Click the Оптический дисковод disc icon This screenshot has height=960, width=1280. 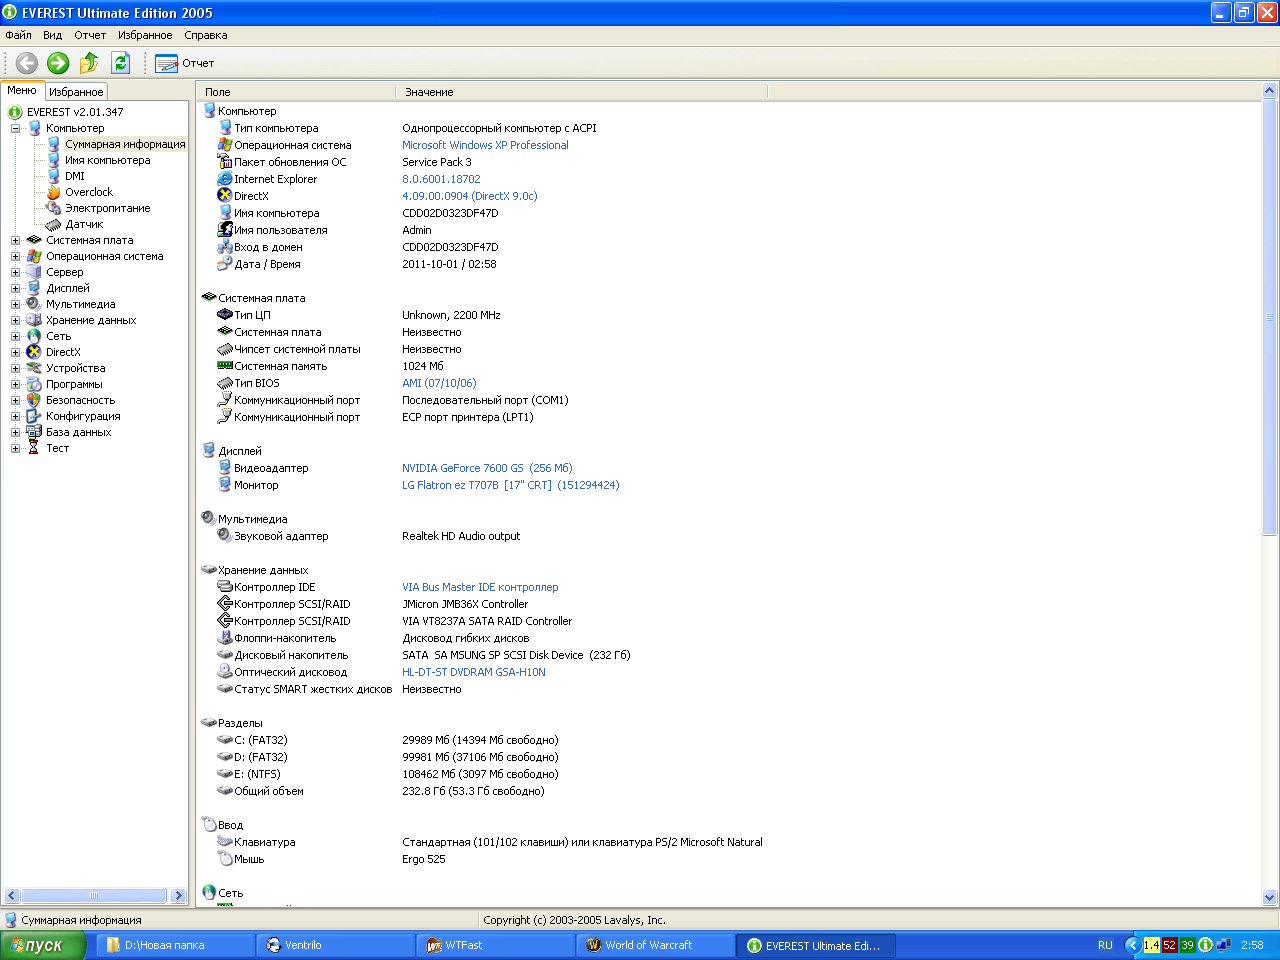pos(225,672)
